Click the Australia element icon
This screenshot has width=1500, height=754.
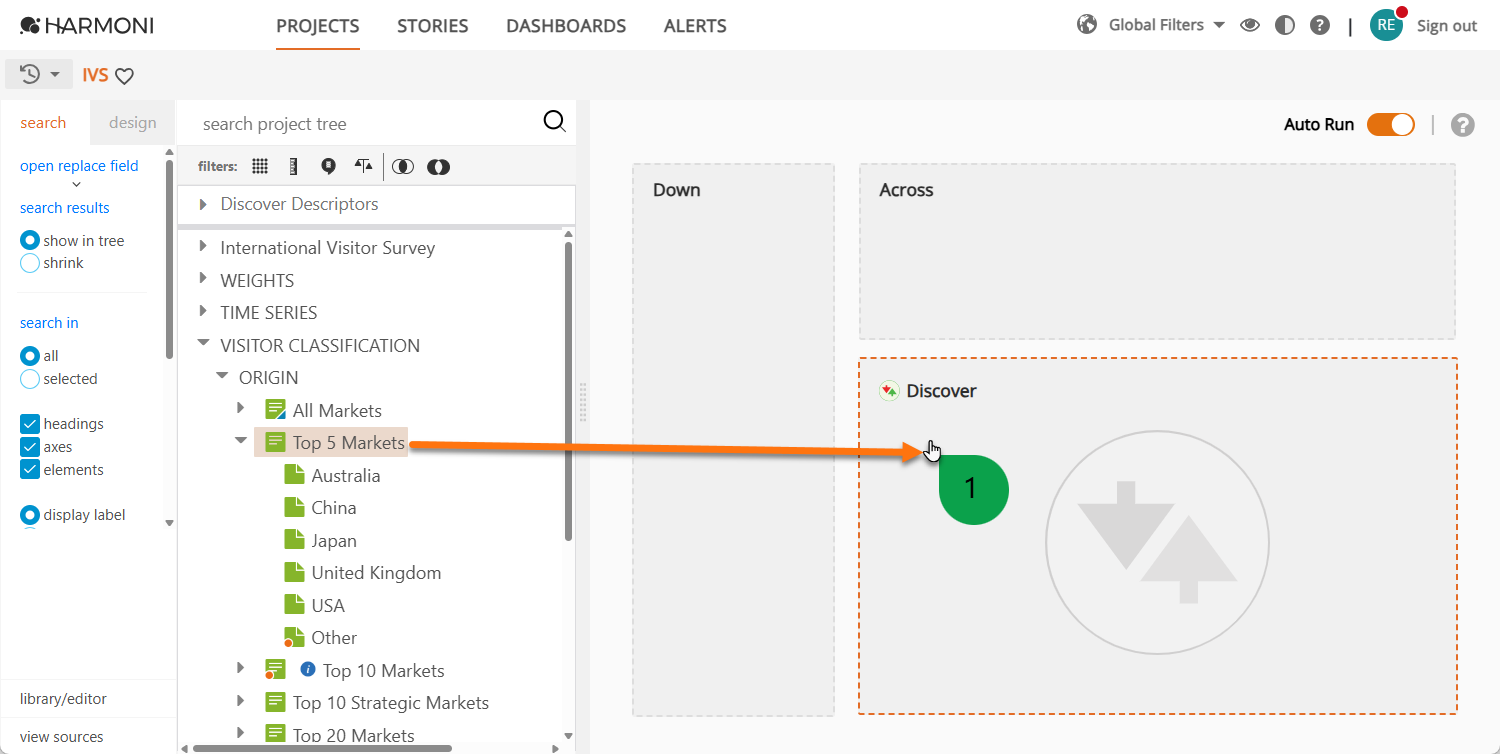[294, 475]
